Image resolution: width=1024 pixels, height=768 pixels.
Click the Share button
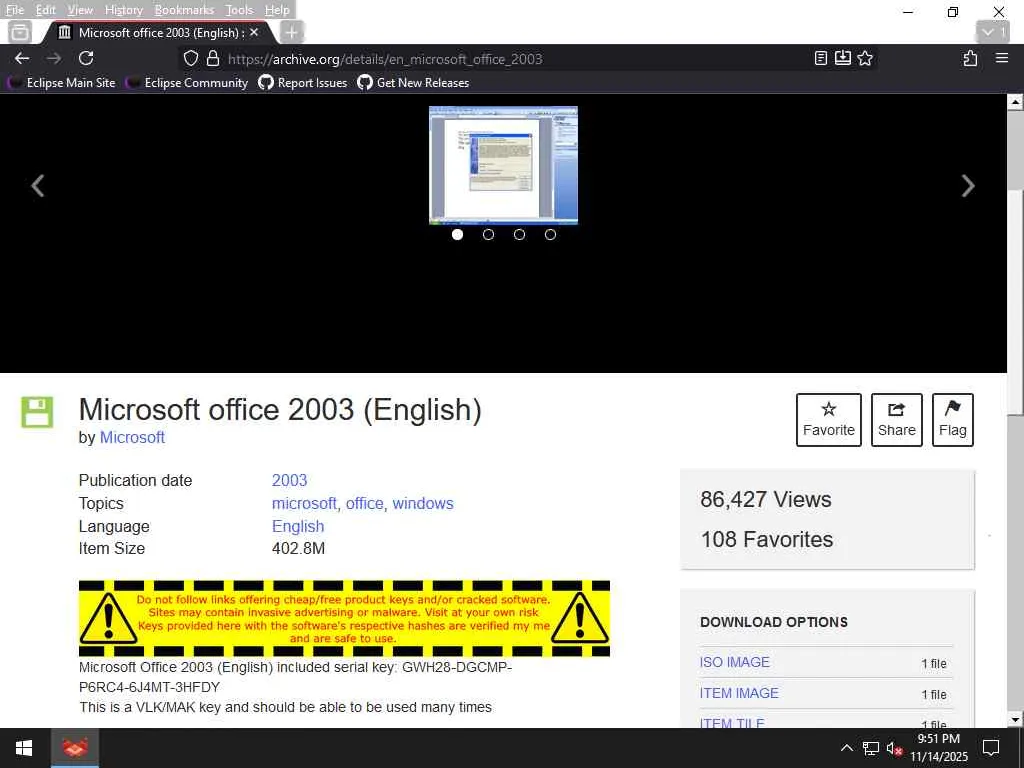pos(897,420)
